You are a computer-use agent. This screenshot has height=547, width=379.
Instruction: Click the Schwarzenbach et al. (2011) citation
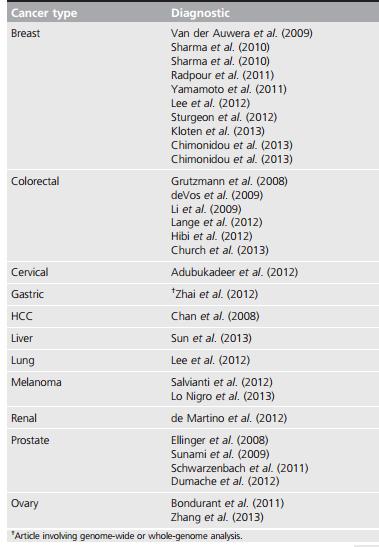click(x=239, y=468)
